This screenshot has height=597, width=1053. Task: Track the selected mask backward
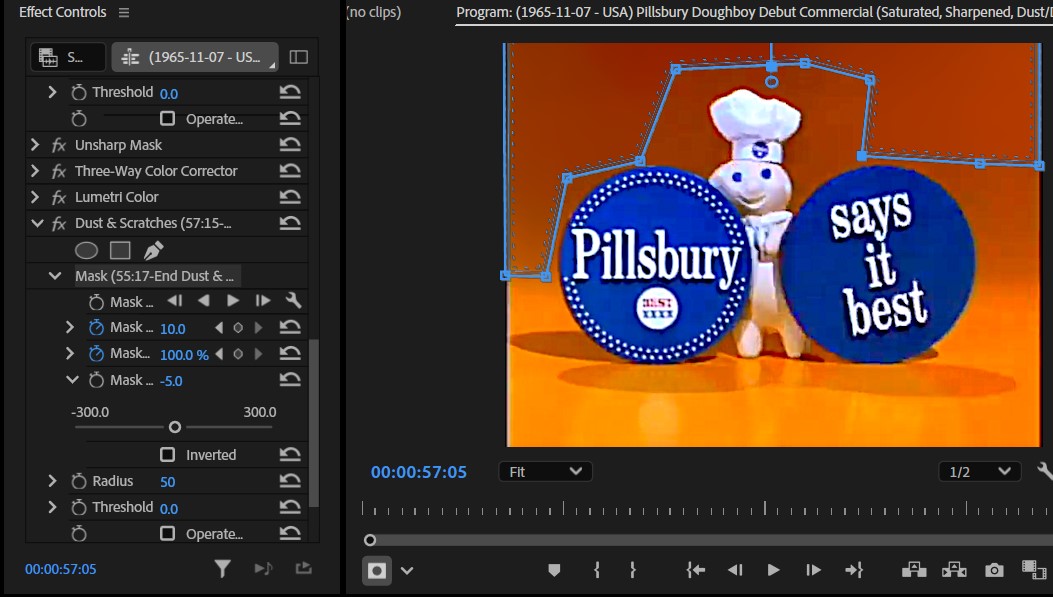tap(203, 301)
